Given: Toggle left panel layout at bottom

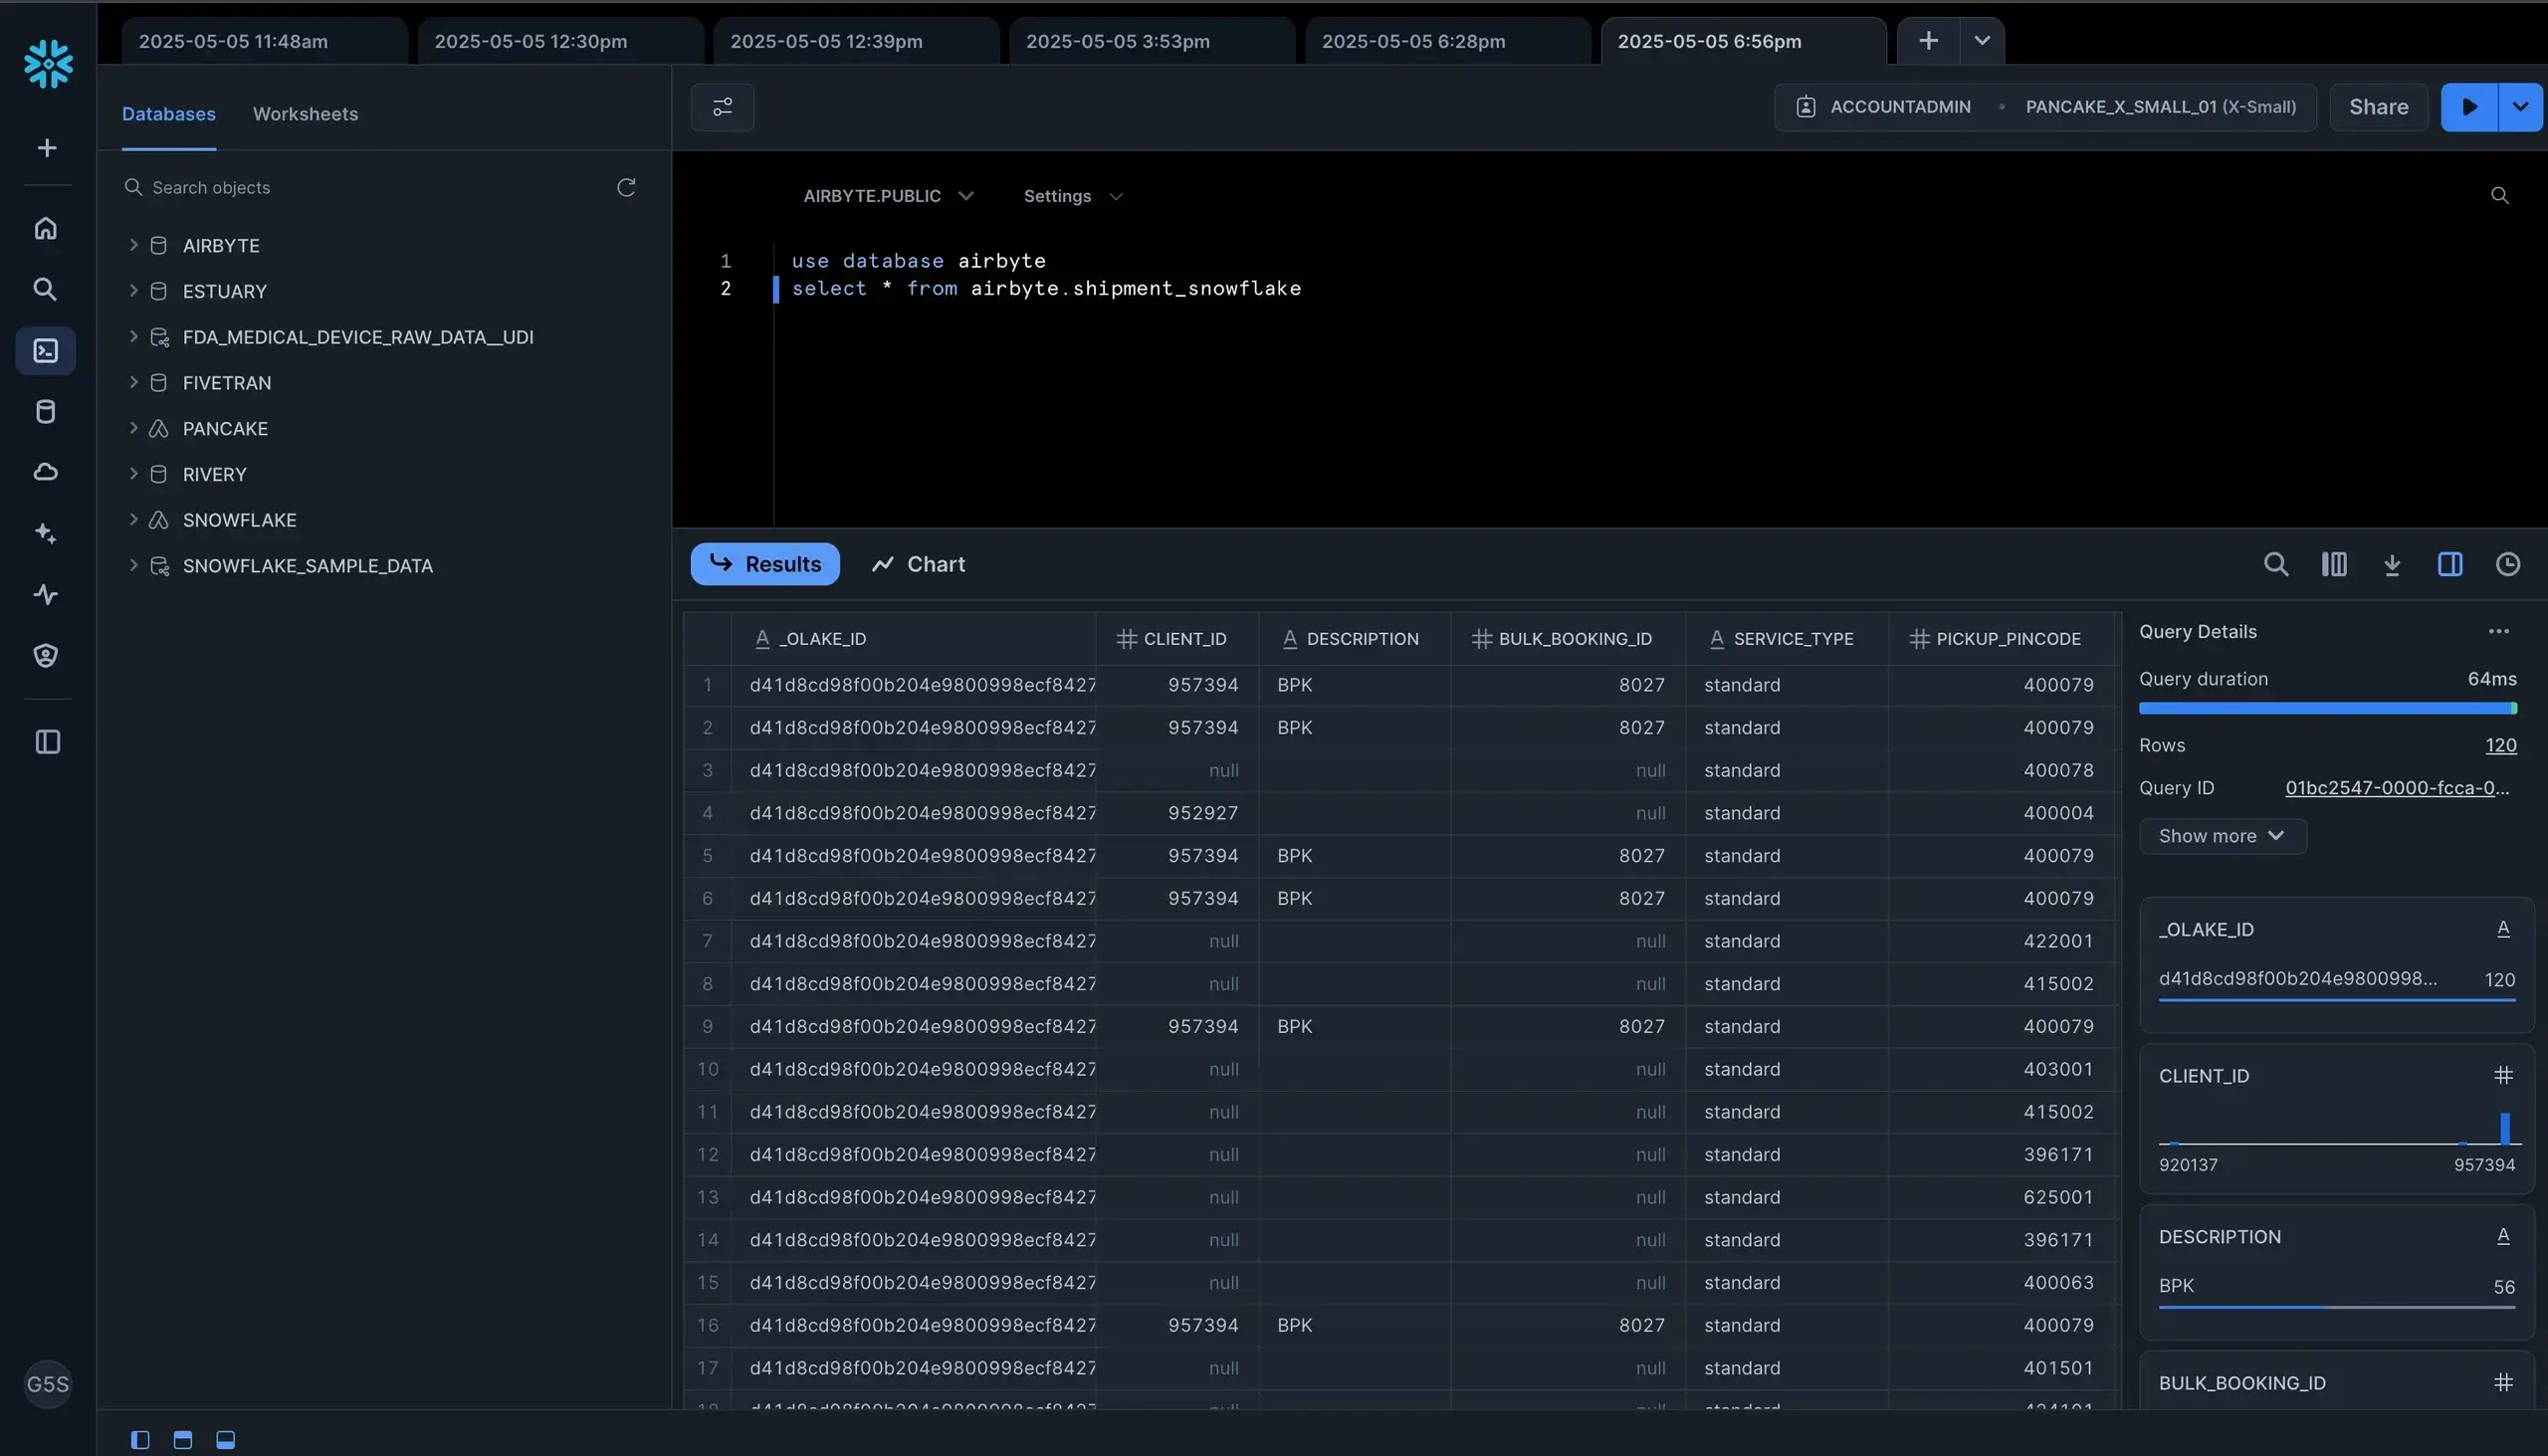Looking at the screenshot, I should click(140, 1440).
